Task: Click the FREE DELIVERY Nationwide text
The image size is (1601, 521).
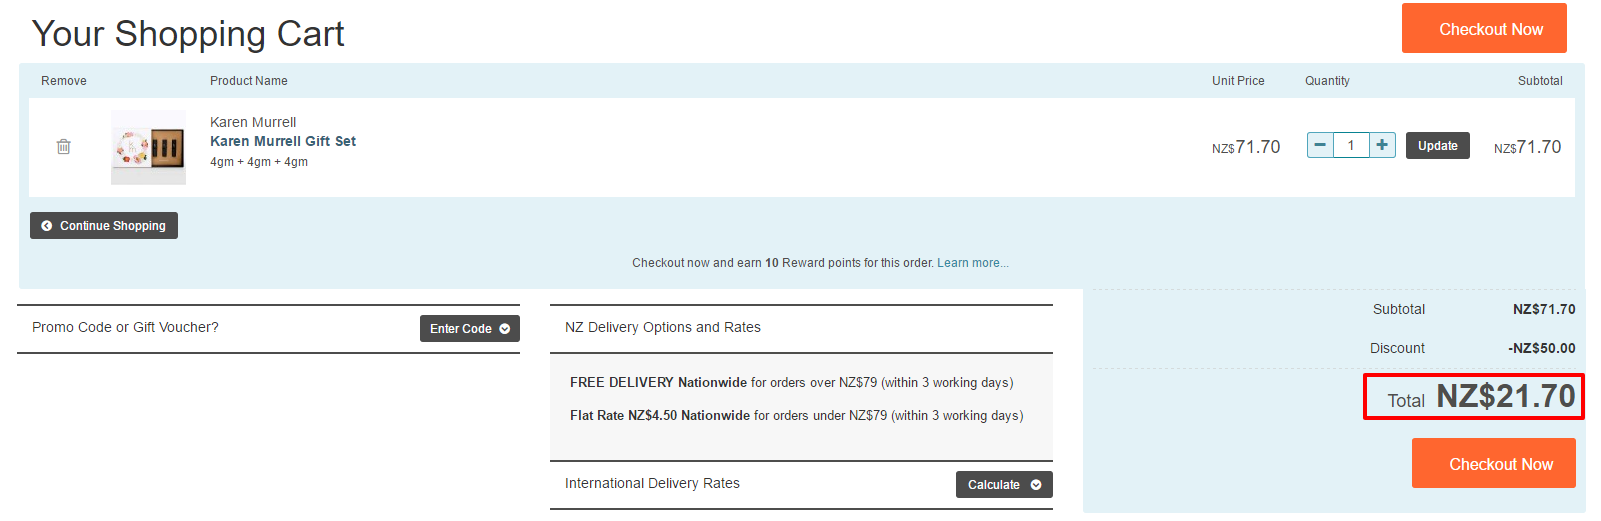Action: 658,382
